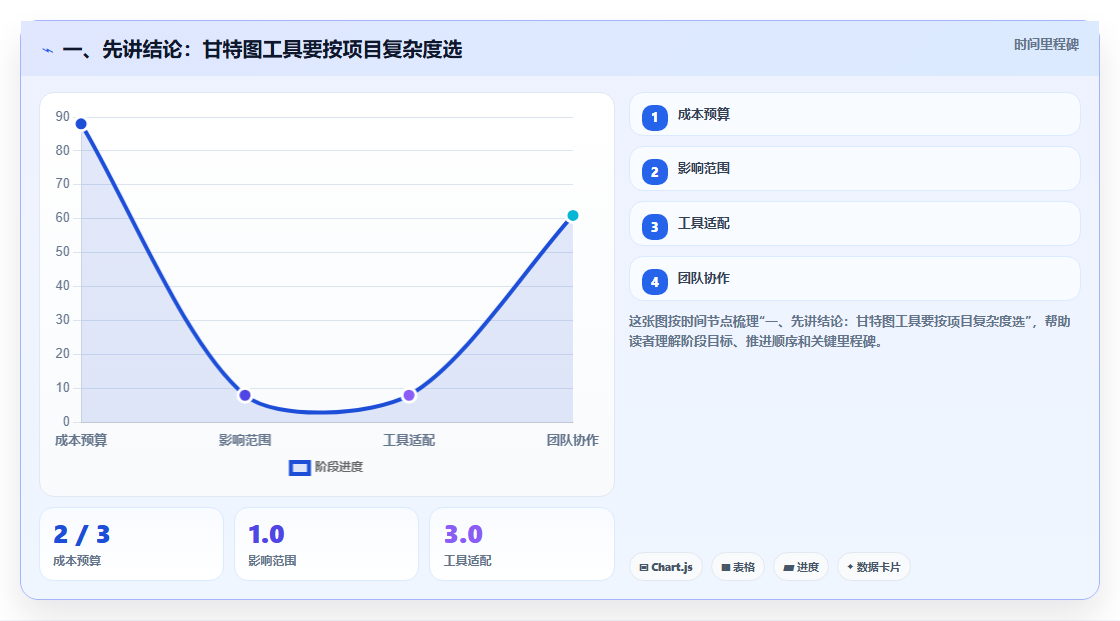Click the 阶段进度 legend text
This screenshot has height=621, width=1120.
coord(339,467)
